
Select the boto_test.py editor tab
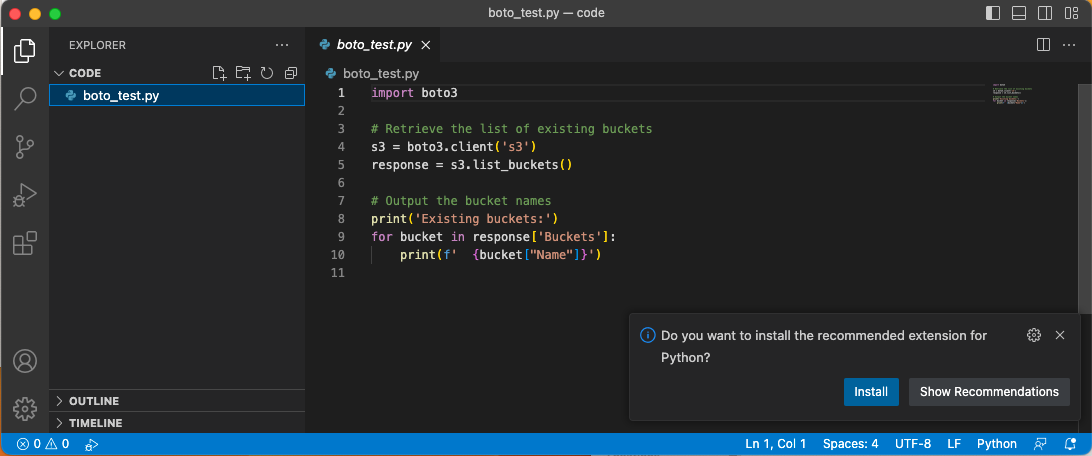[x=374, y=45]
